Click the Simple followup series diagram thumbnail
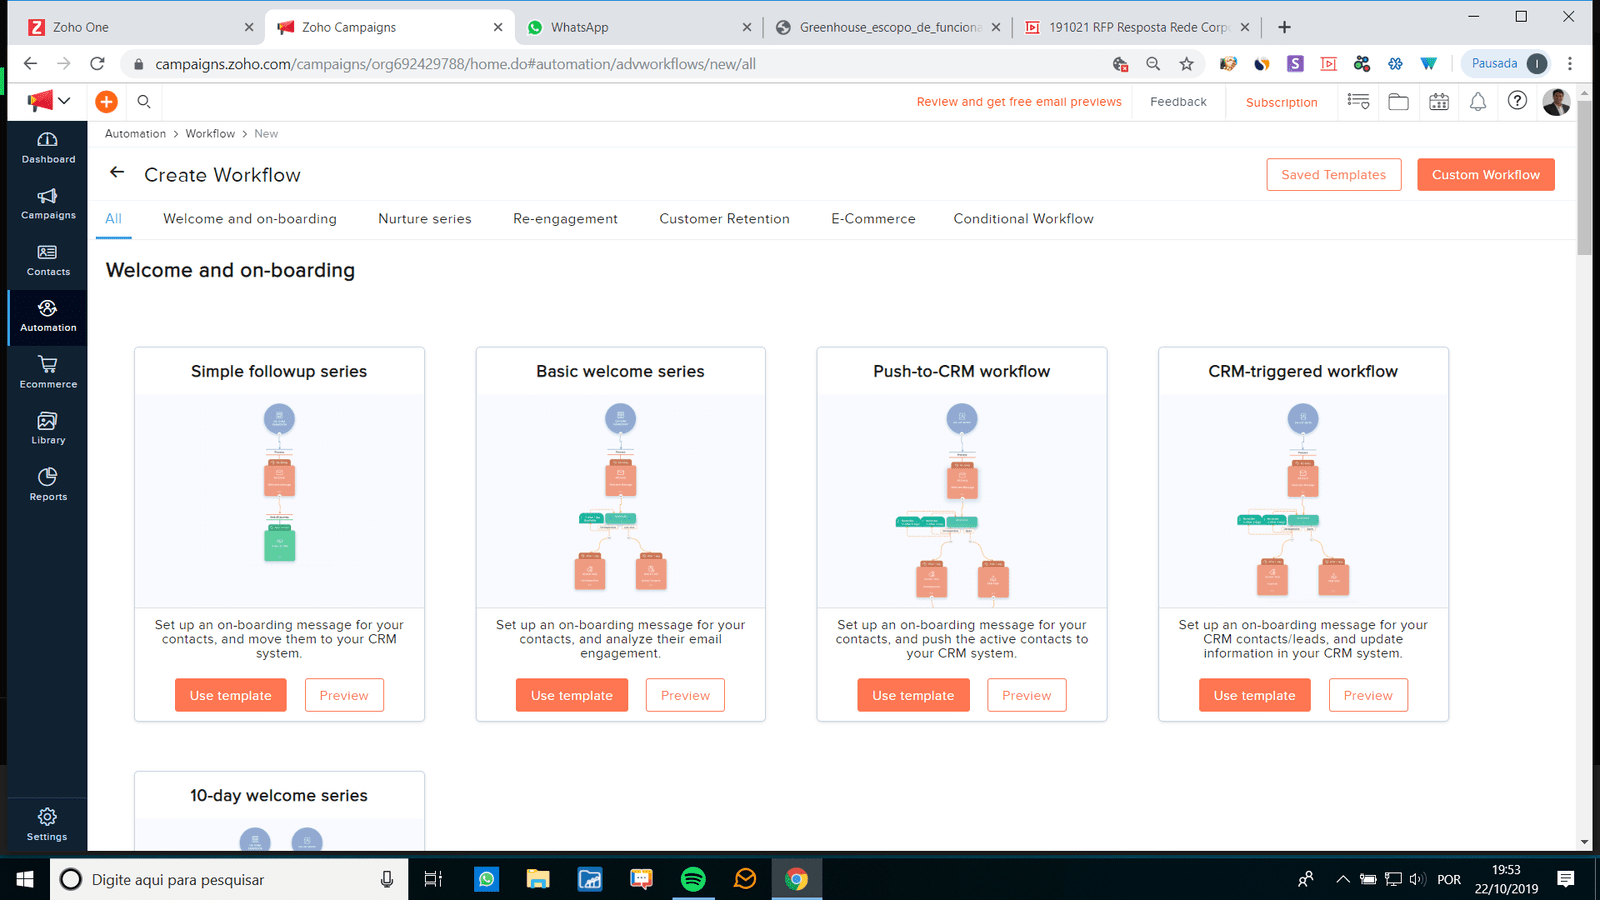 [x=279, y=501]
